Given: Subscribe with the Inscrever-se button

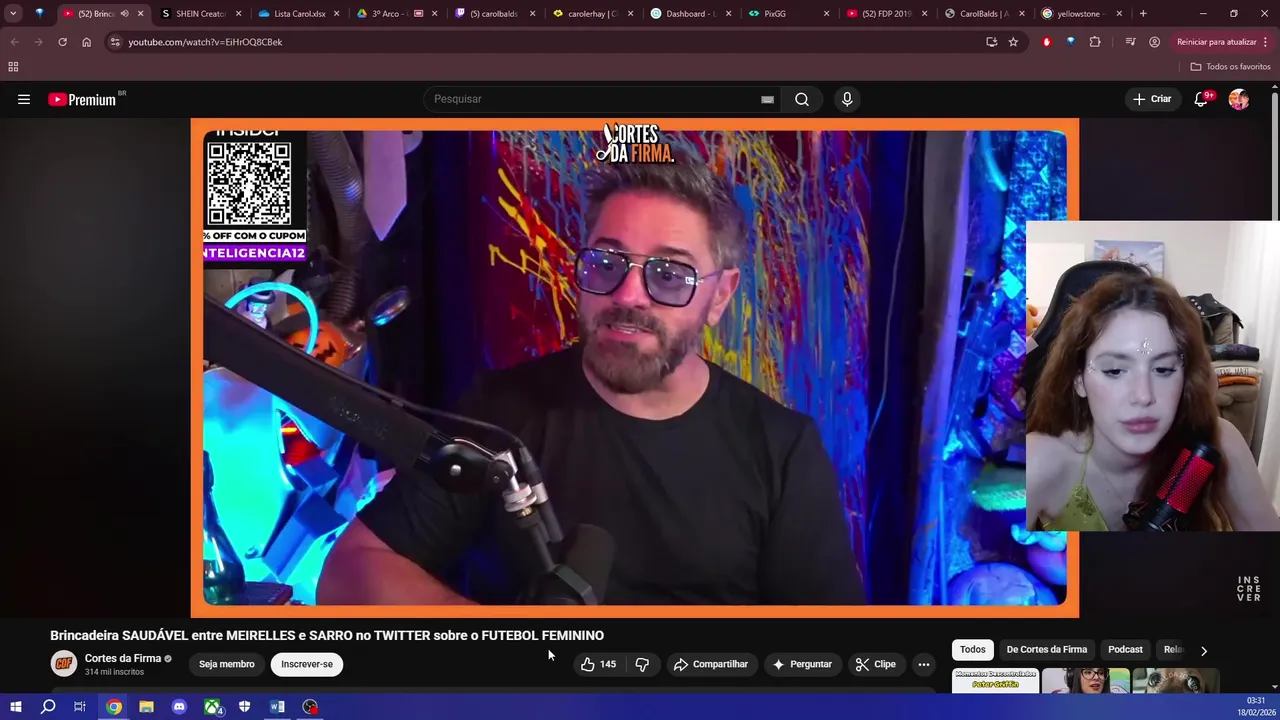Looking at the screenshot, I should [307, 664].
